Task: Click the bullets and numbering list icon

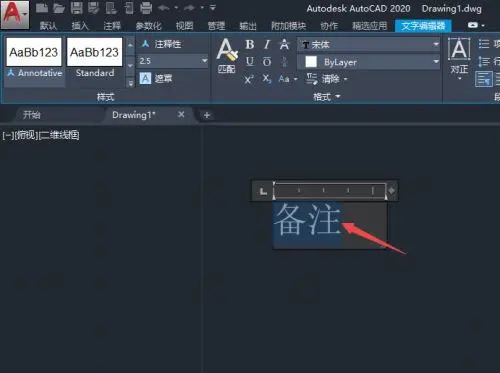Action: (x=484, y=44)
